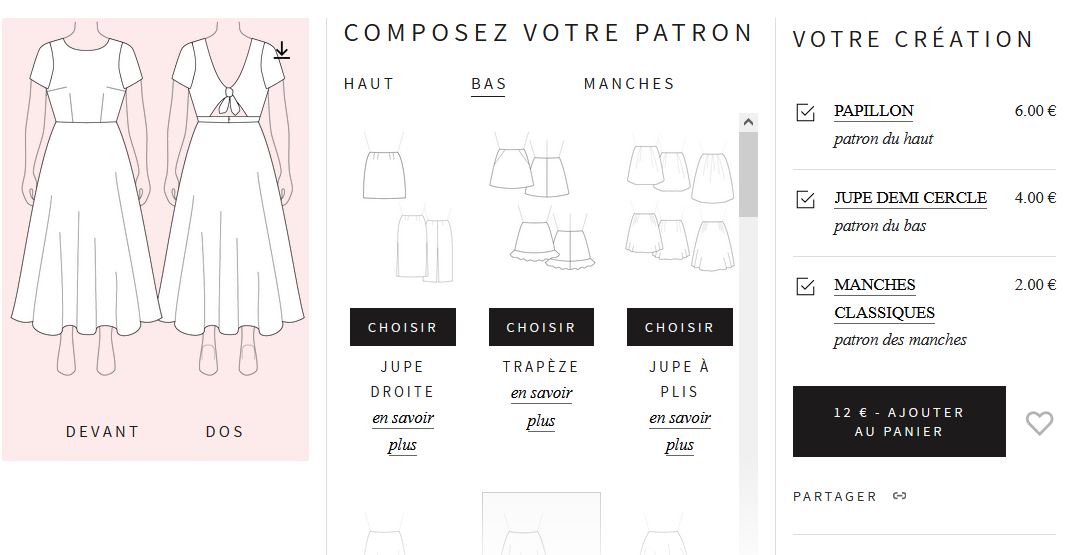
Task: Click the Jupe à Plis skirt illustration
Action: point(679,207)
